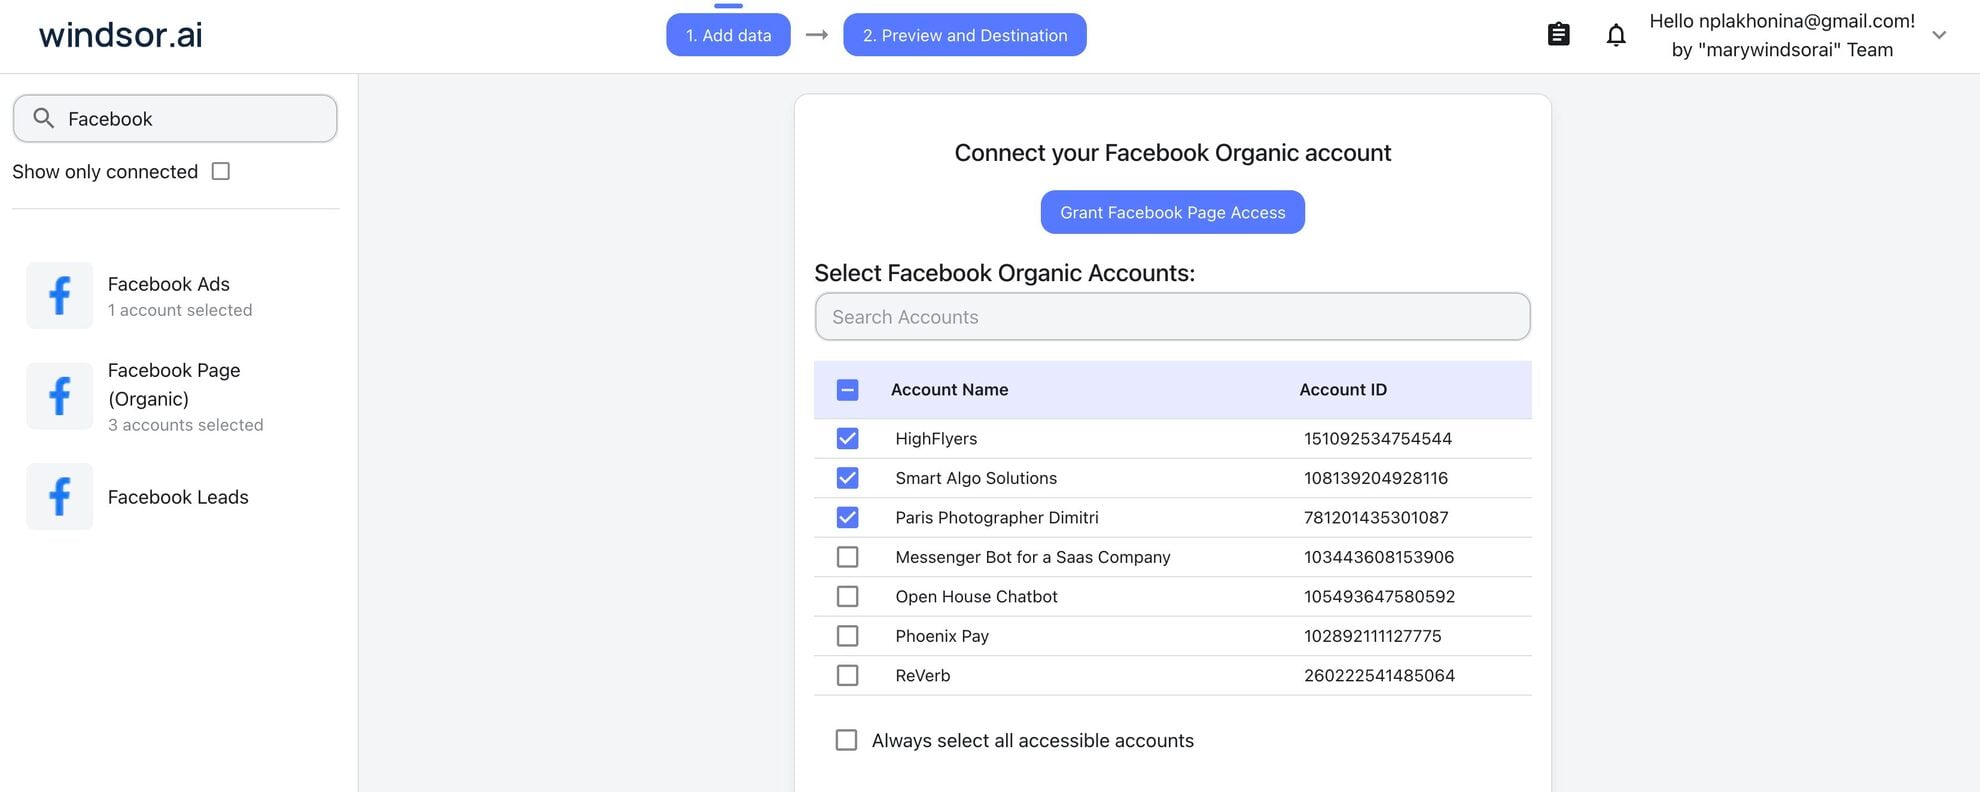Uncheck Smart Algo Solutions account

point(847,478)
